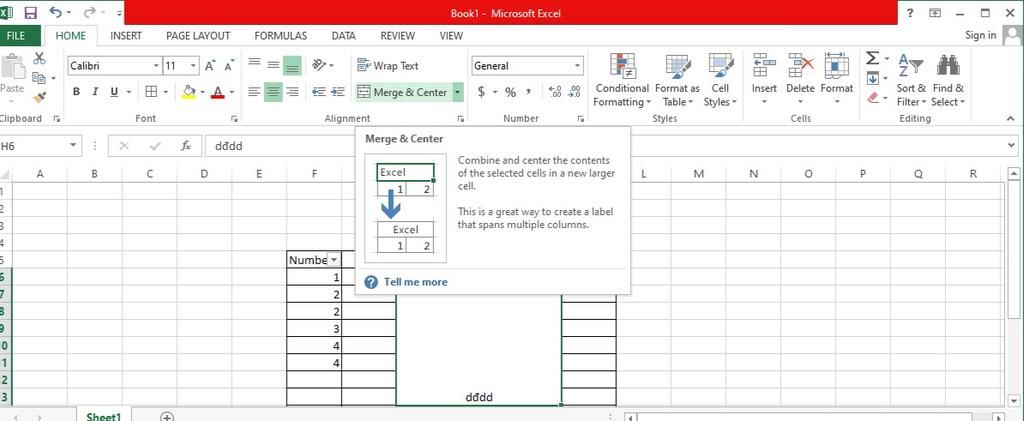The width and height of the screenshot is (1024, 421).
Task: Click the Orientation text angle icon
Action: pos(319,65)
